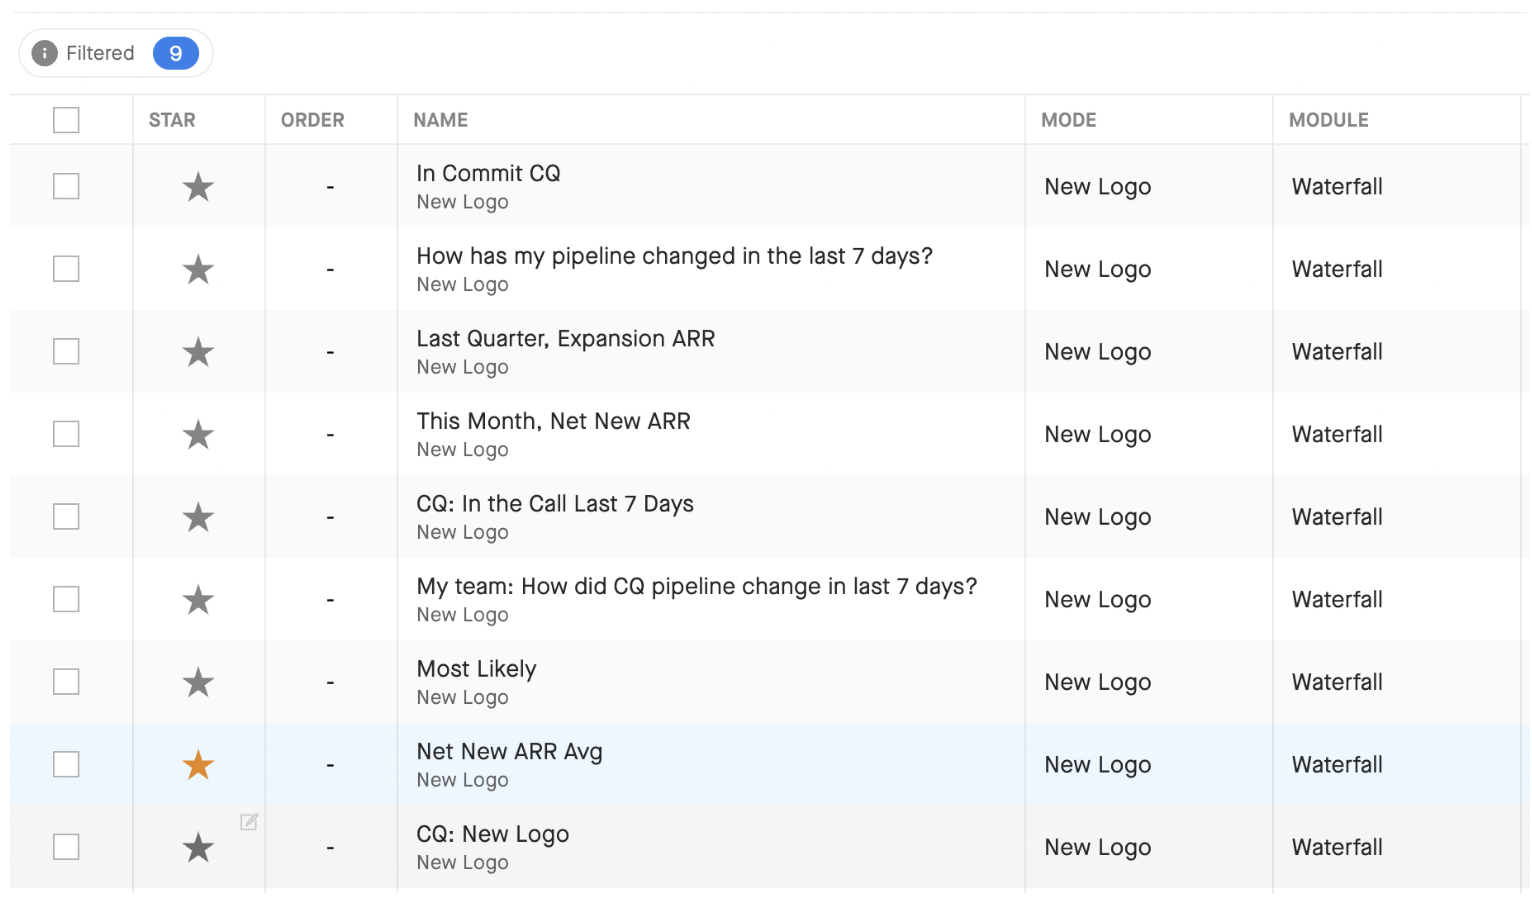Check the In Commit CQ row checkbox
Screen dimensions: 1532x914
66,186
